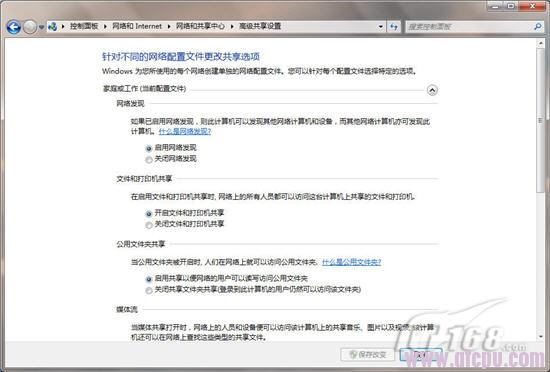Viewport: 550px width, 372px height.
Task: Click the 针对不同的网络配置文件更改共享选项 heading
Action: point(181,56)
